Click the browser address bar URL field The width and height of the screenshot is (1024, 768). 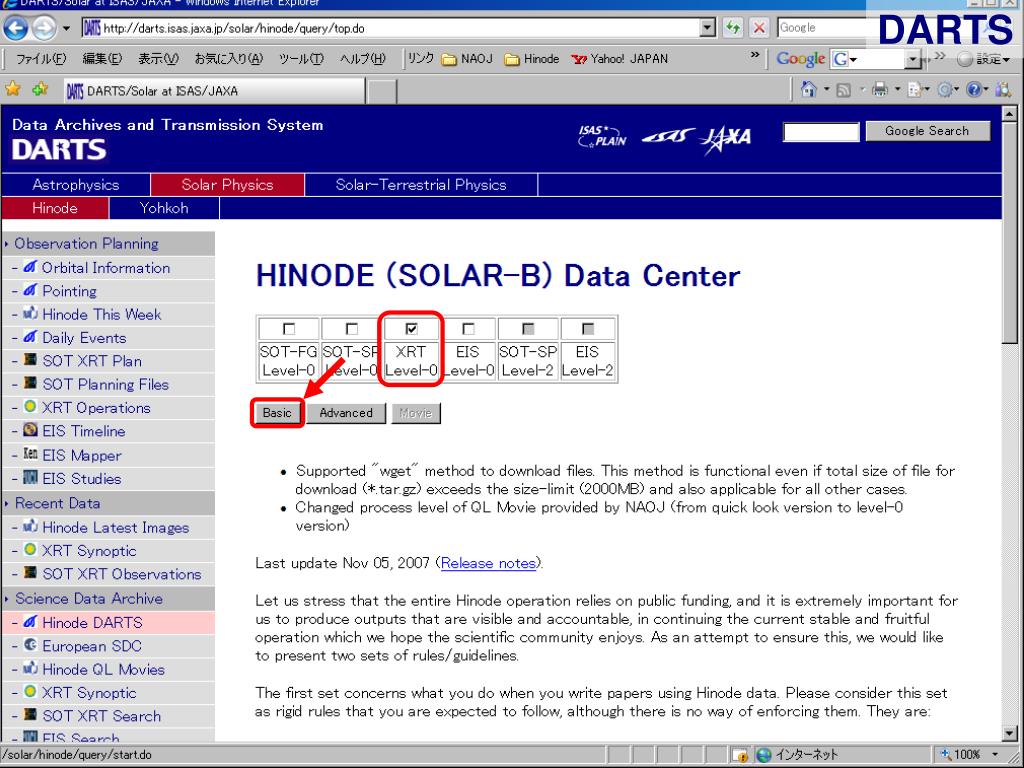[392, 28]
